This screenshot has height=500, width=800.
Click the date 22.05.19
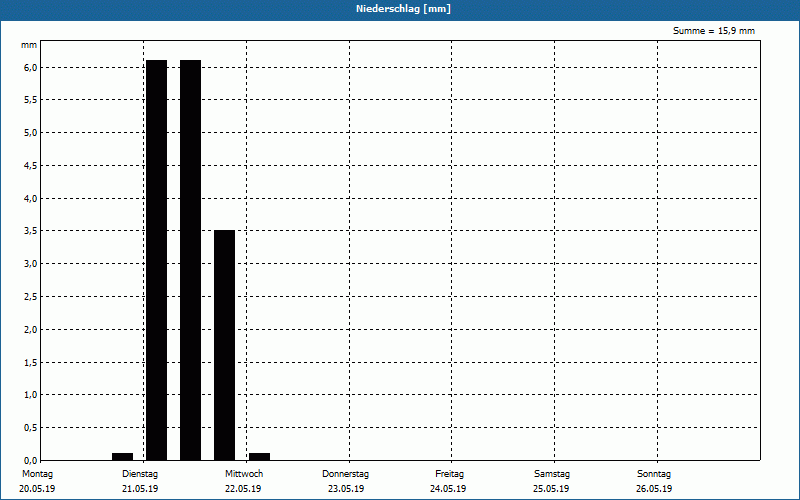(243, 489)
